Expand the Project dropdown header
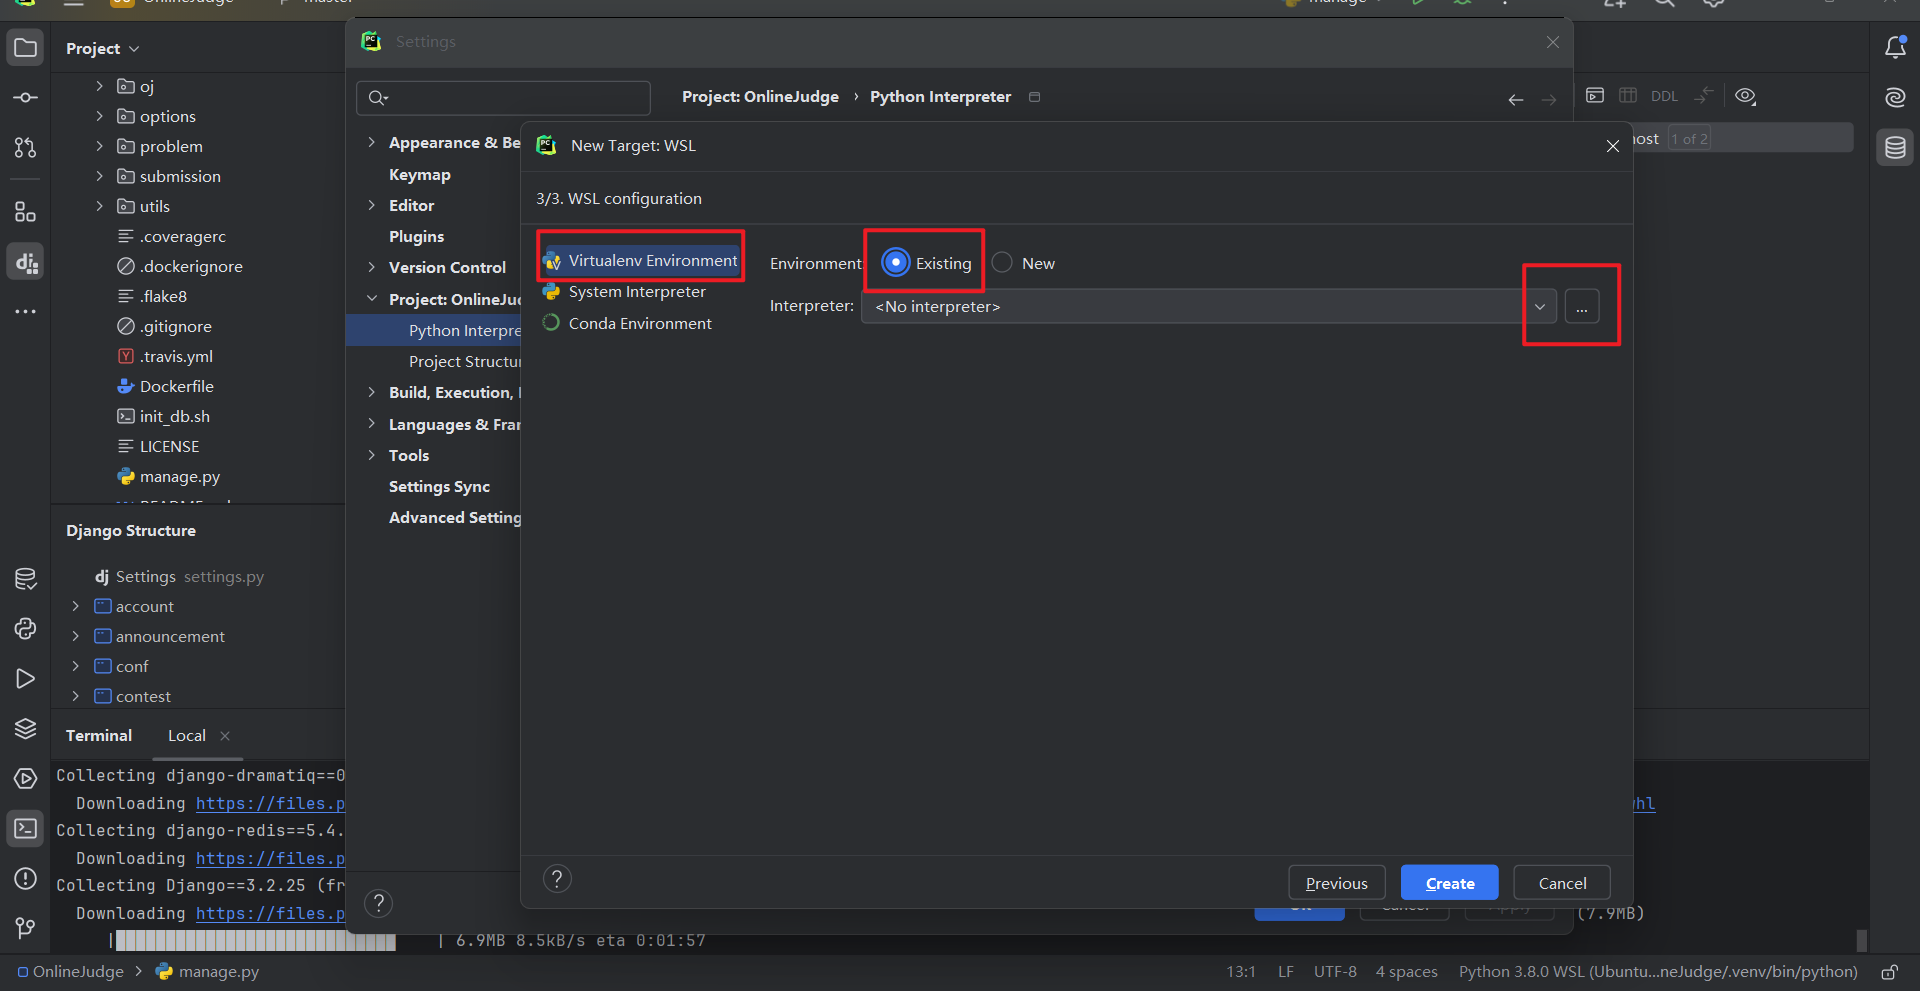The image size is (1920, 991). (x=103, y=49)
